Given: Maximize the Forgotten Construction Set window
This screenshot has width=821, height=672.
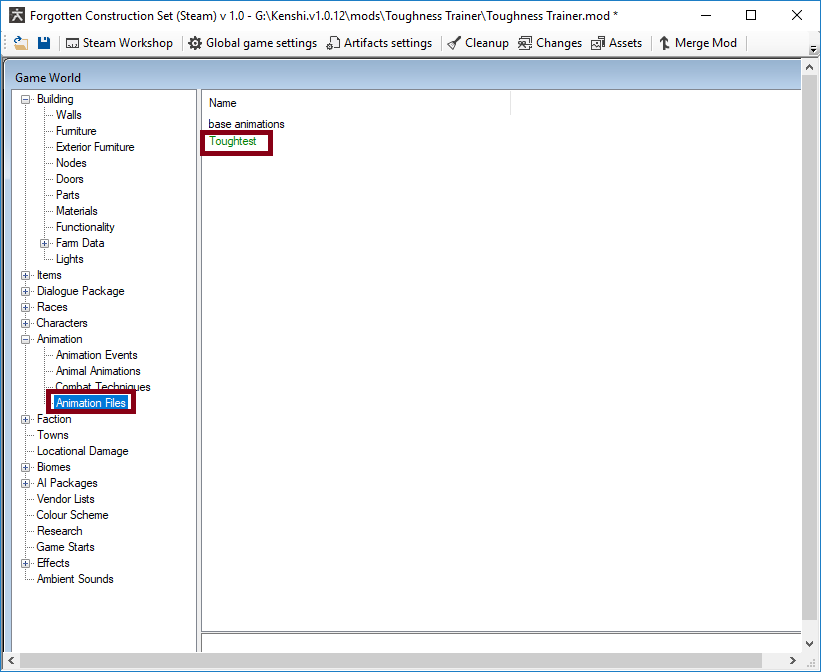Looking at the screenshot, I should (751, 15).
